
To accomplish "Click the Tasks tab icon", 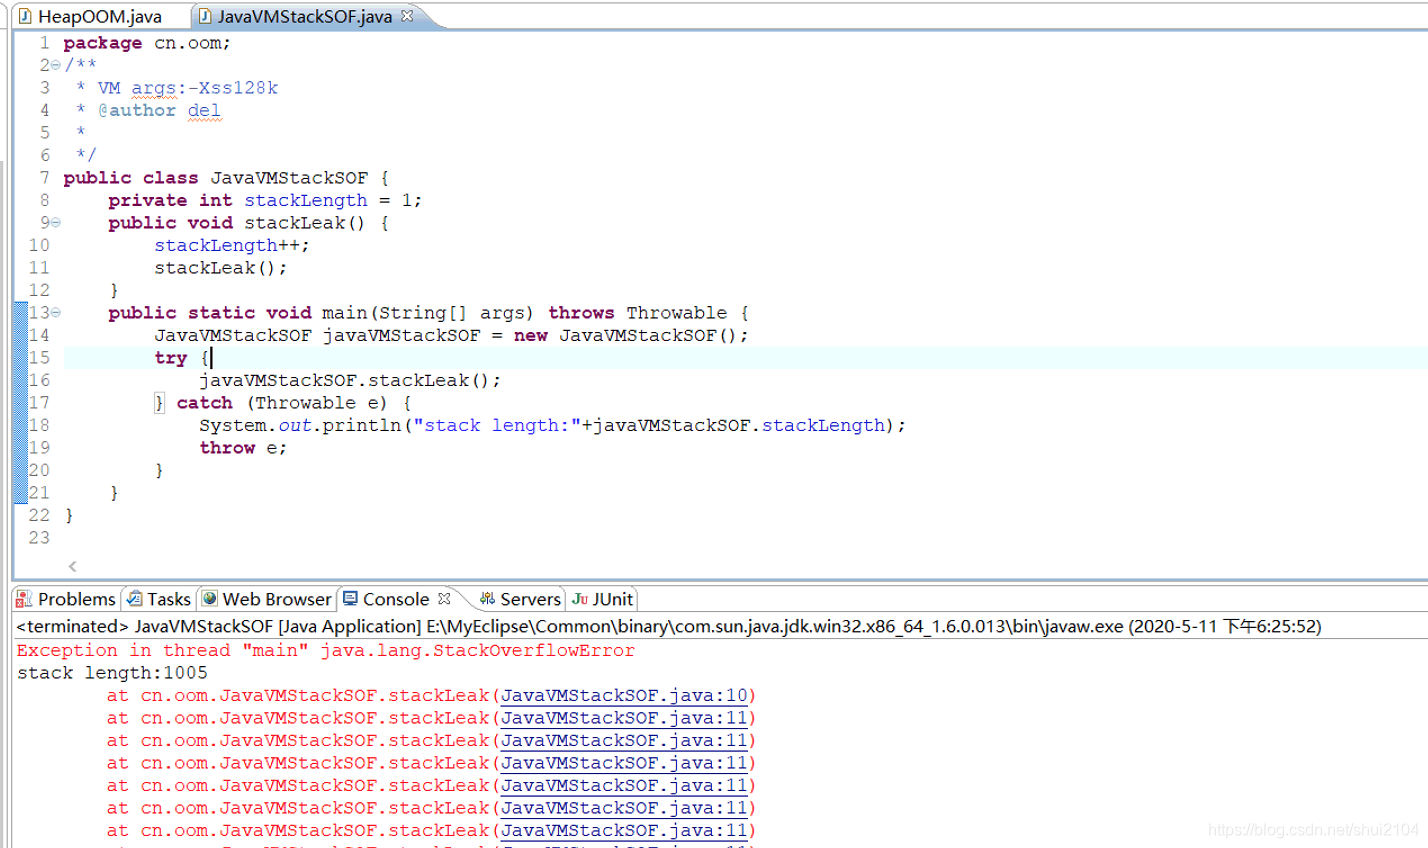I will [134, 599].
